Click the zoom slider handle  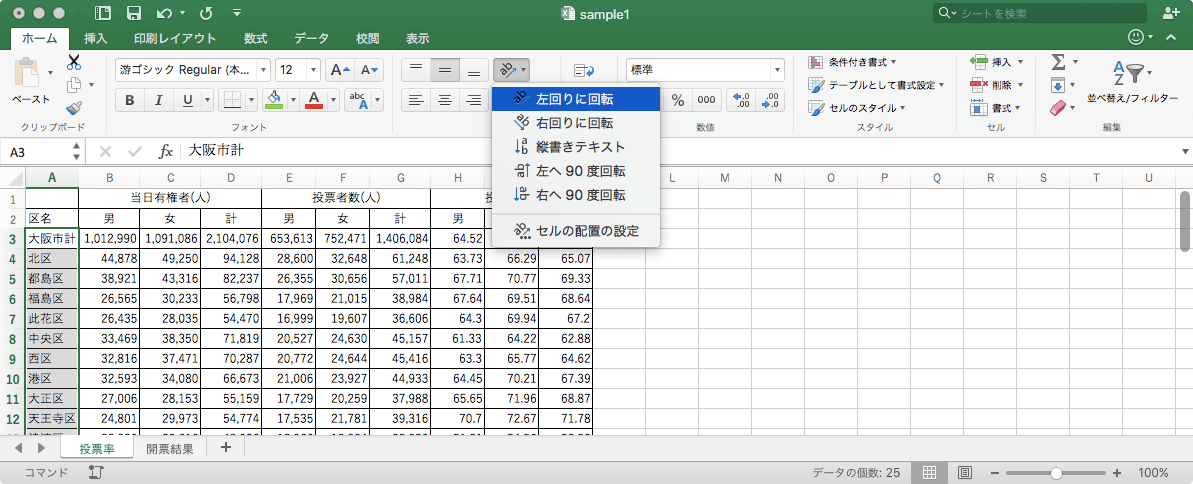[1057, 473]
